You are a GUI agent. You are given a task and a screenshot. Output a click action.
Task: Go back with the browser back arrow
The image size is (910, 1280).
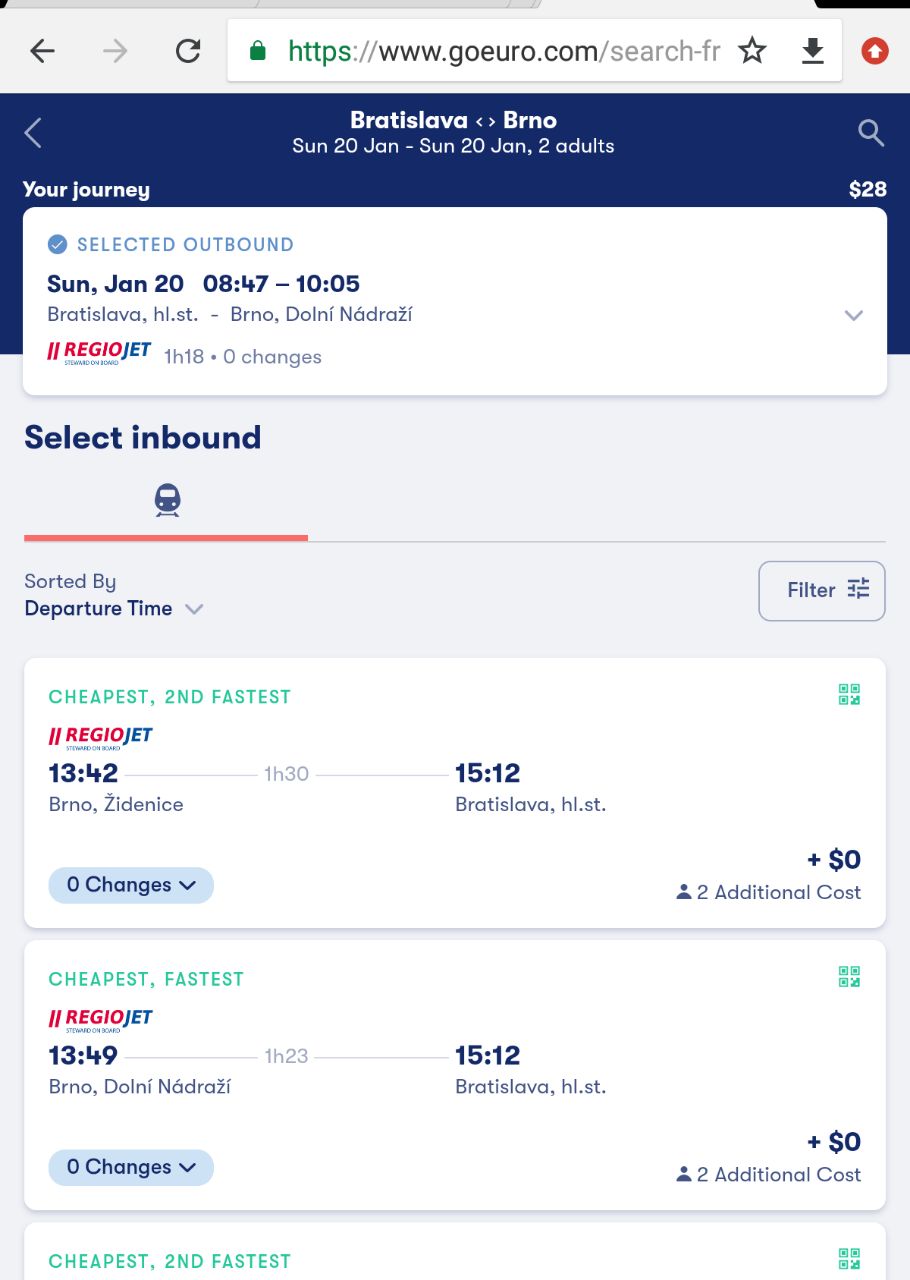click(x=42, y=51)
